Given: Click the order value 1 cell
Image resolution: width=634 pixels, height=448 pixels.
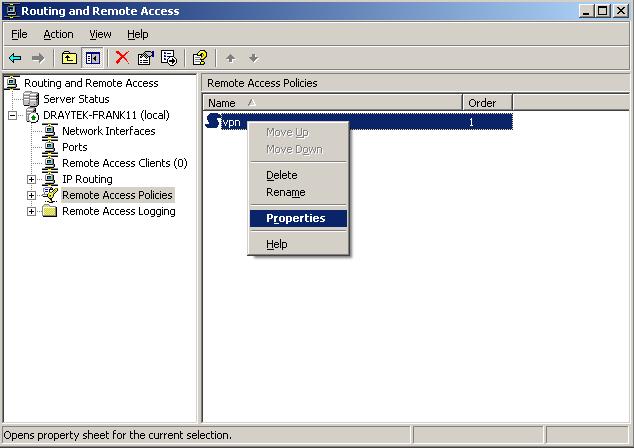Looking at the screenshot, I should coord(471,122).
